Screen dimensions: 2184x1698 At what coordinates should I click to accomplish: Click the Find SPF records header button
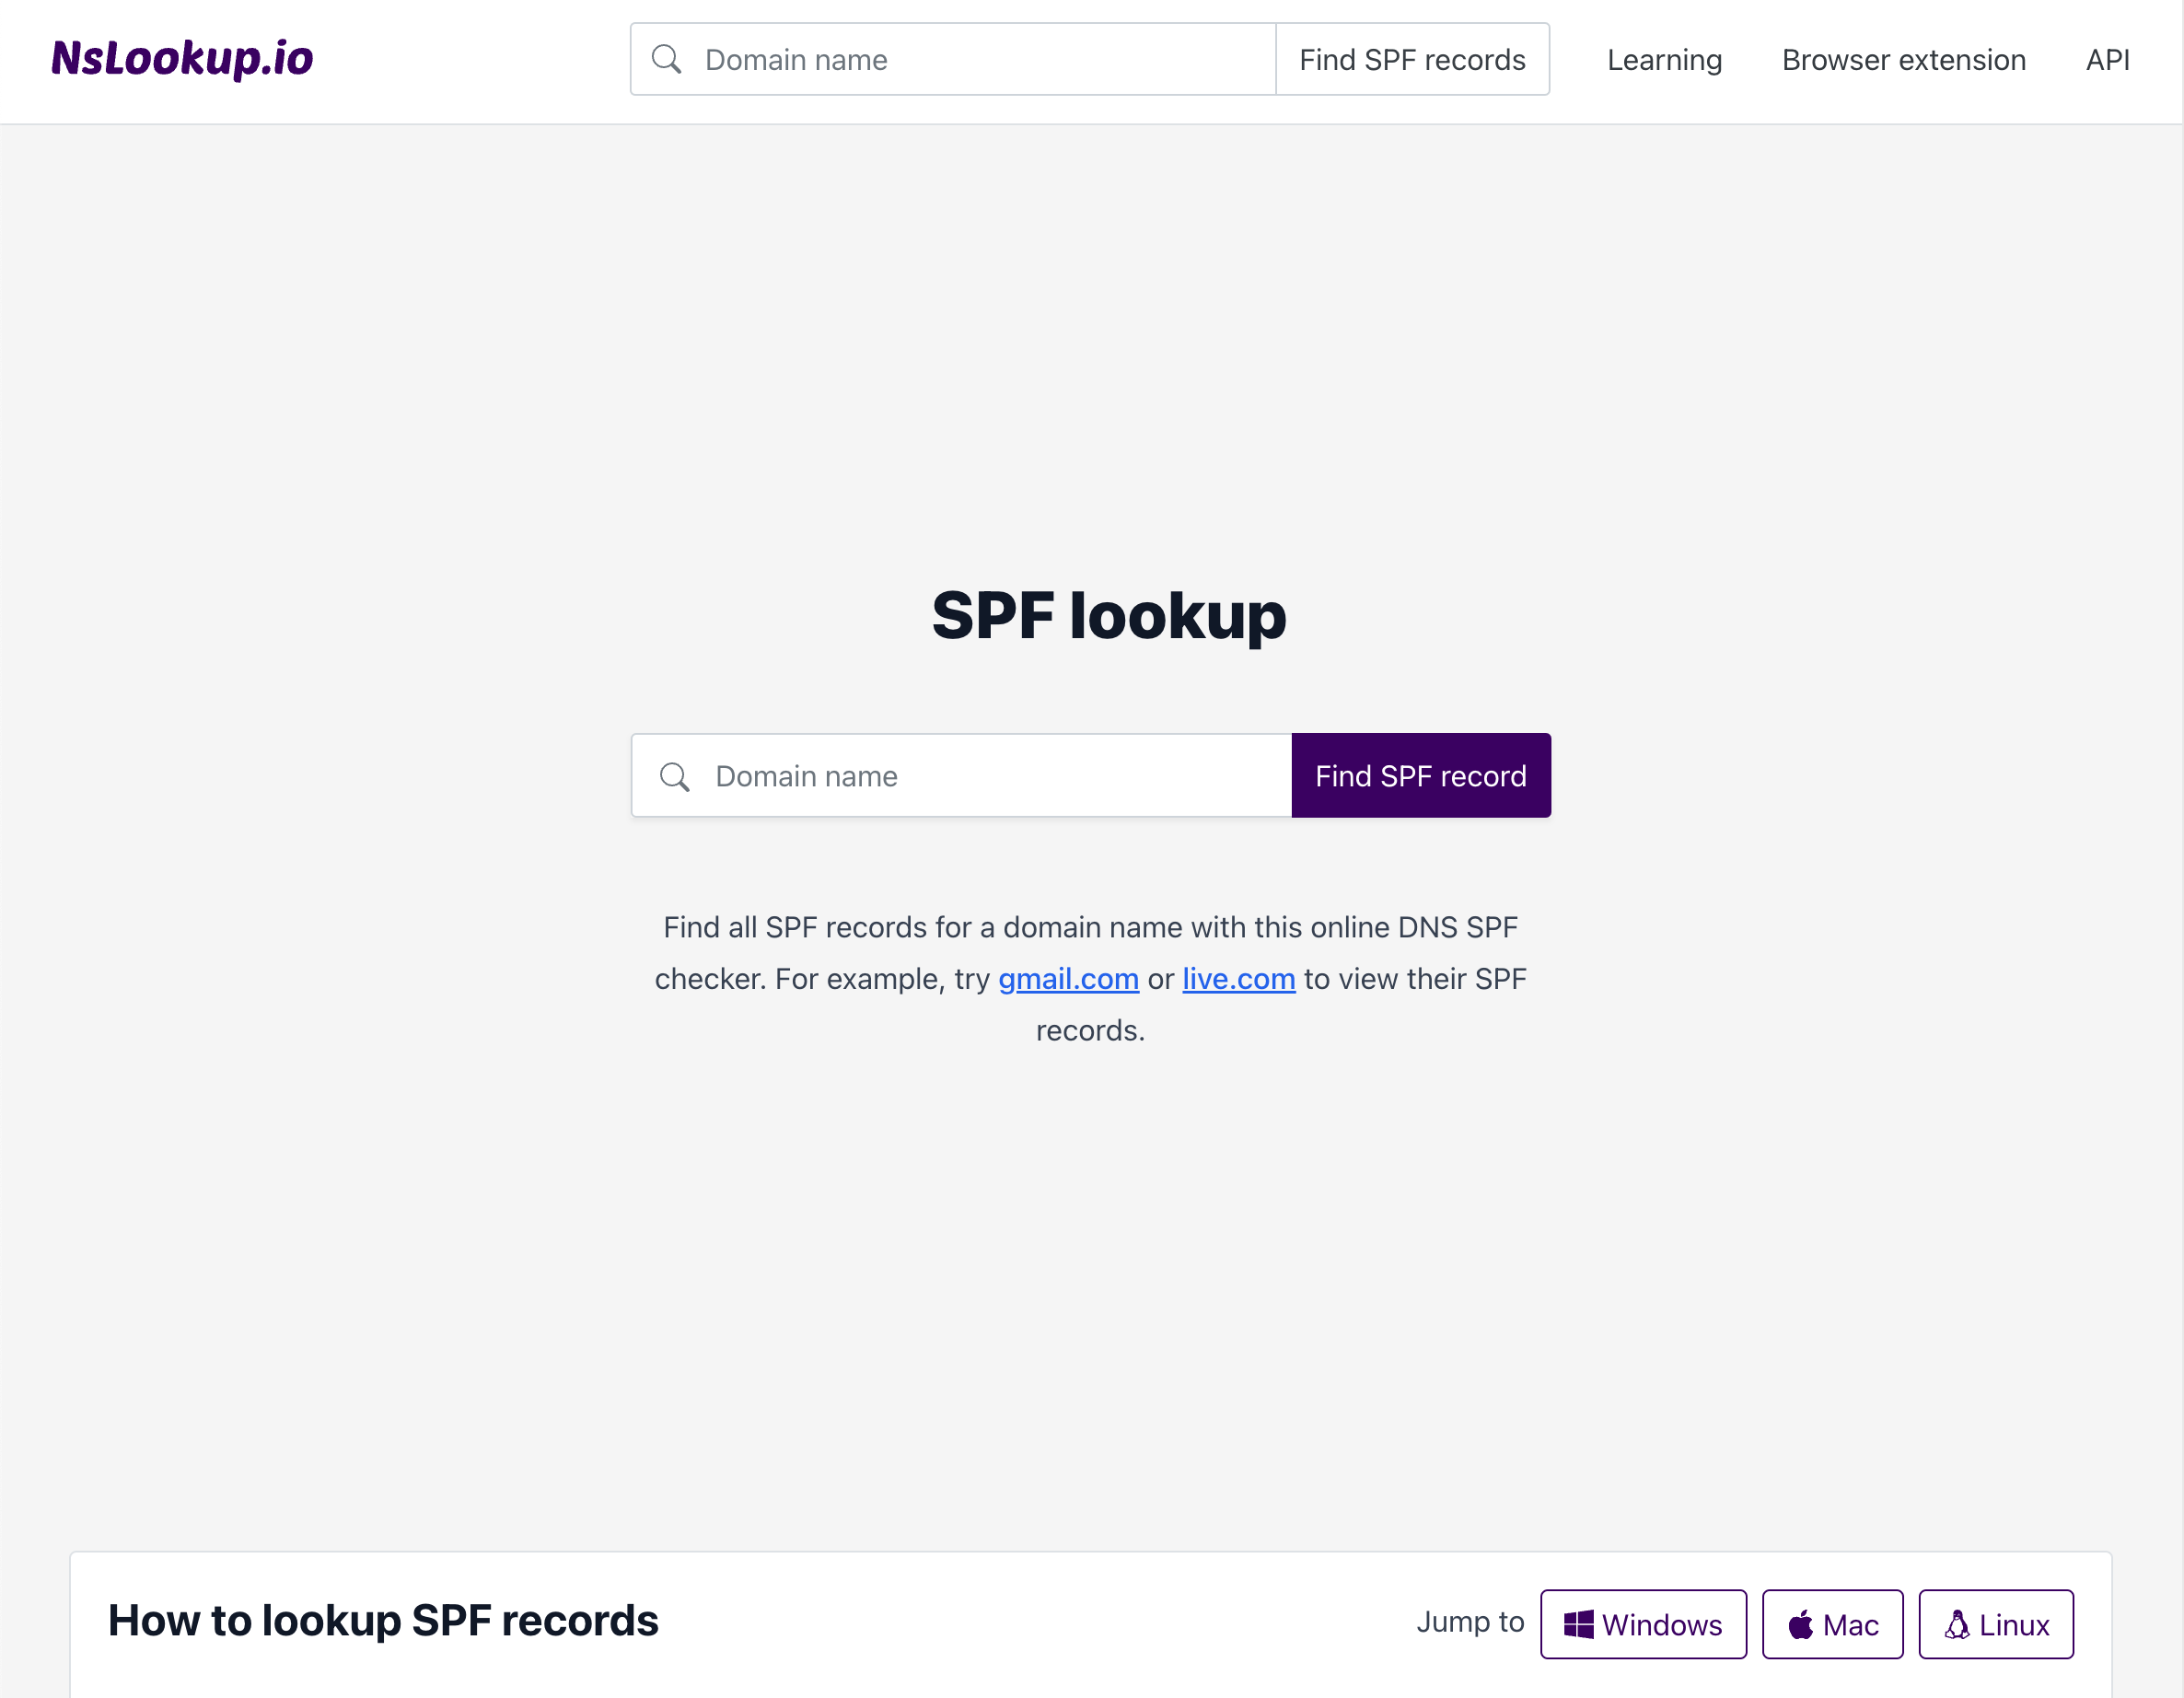[1412, 59]
